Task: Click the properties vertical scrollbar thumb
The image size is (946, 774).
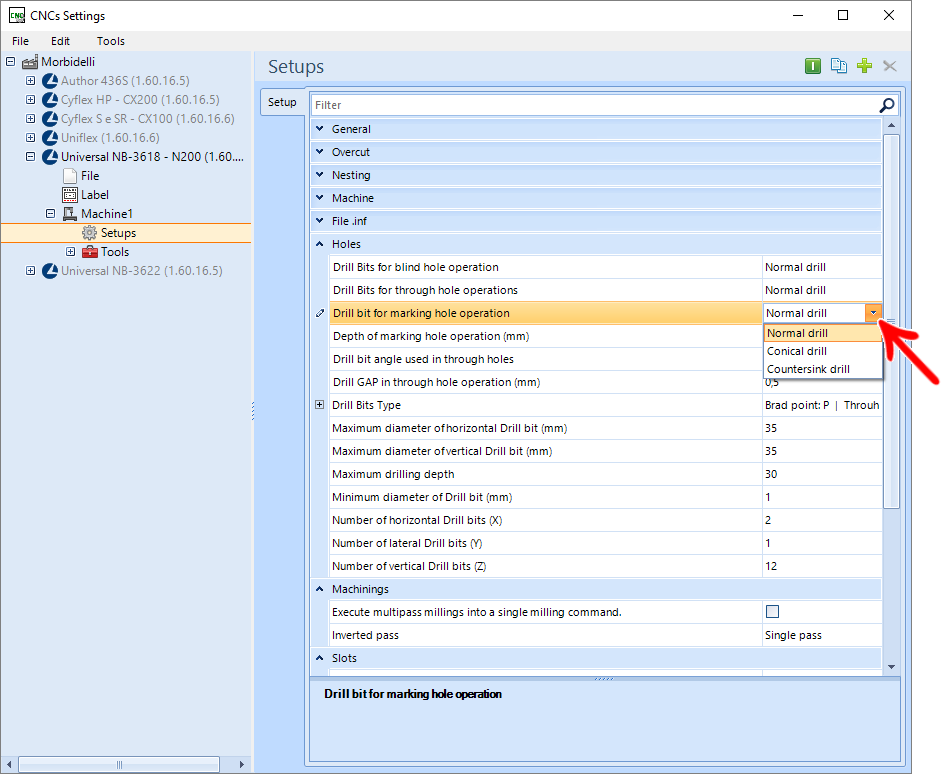Action: [x=891, y=322]
